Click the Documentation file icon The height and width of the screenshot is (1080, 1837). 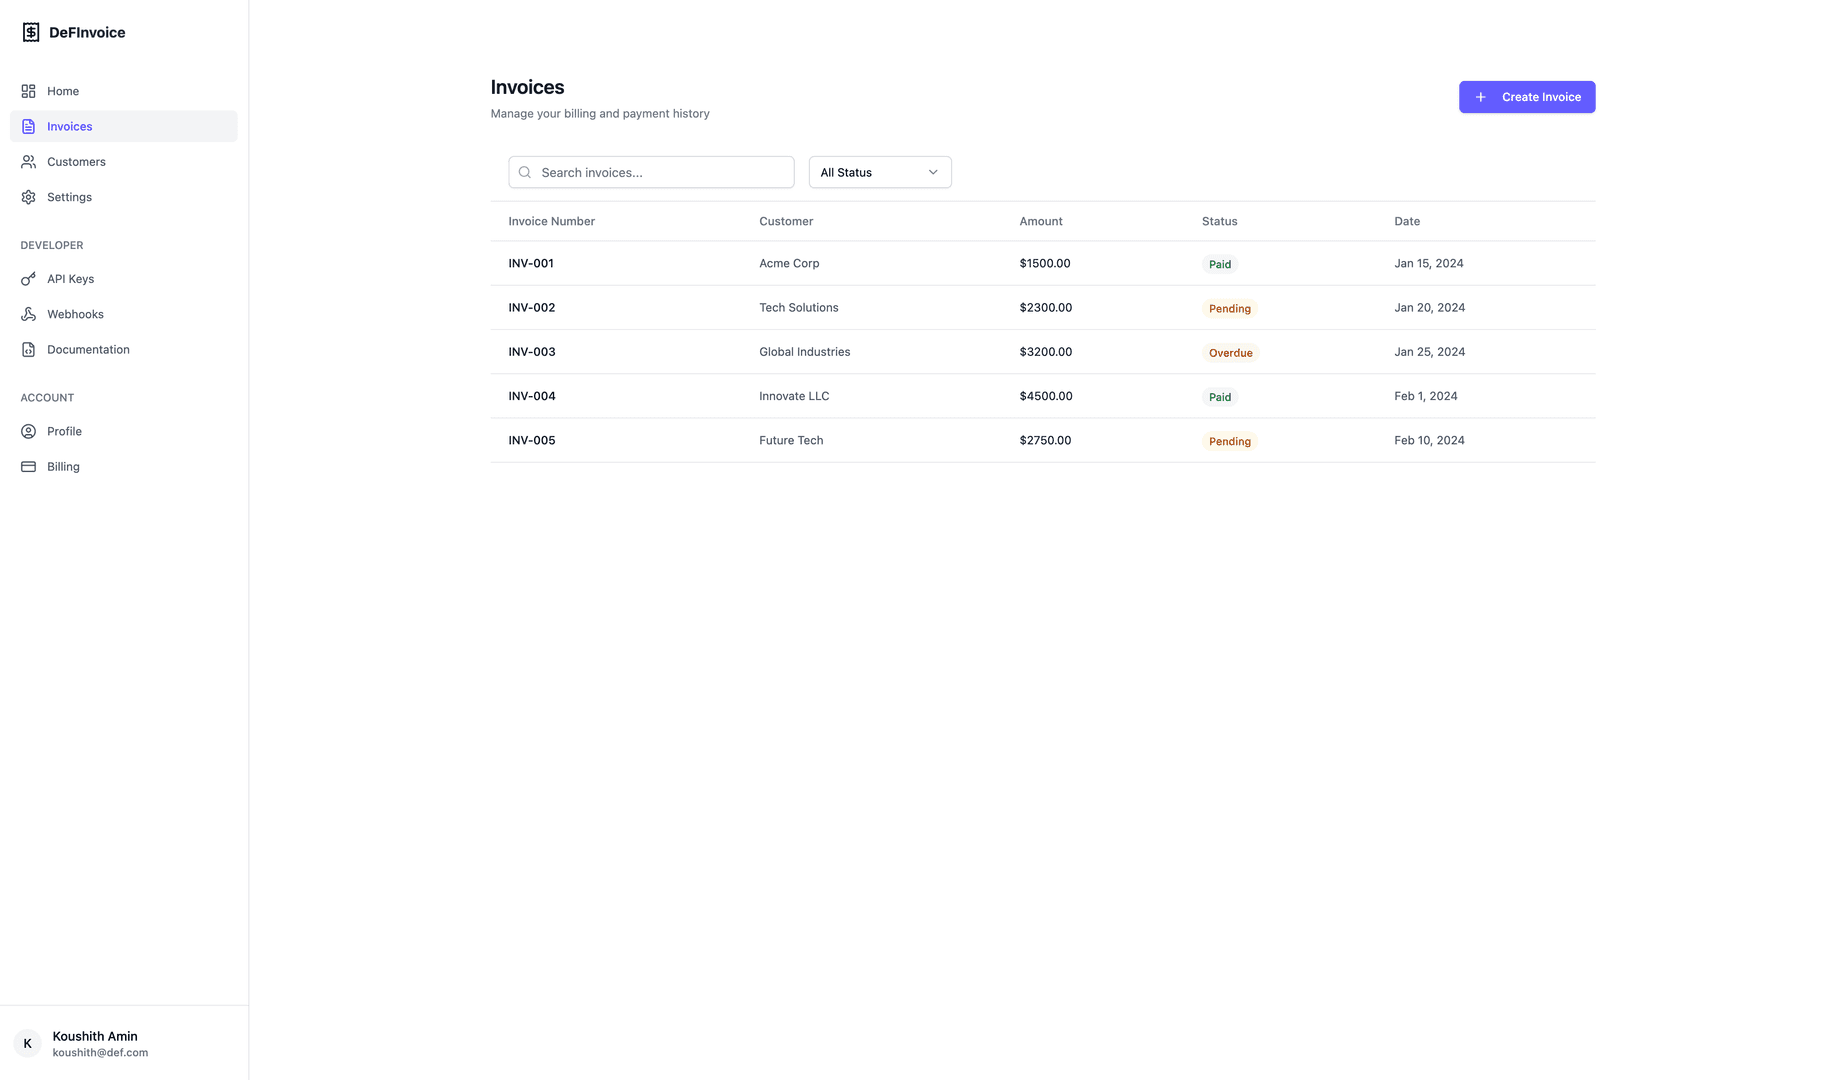(x=28, y=350)
